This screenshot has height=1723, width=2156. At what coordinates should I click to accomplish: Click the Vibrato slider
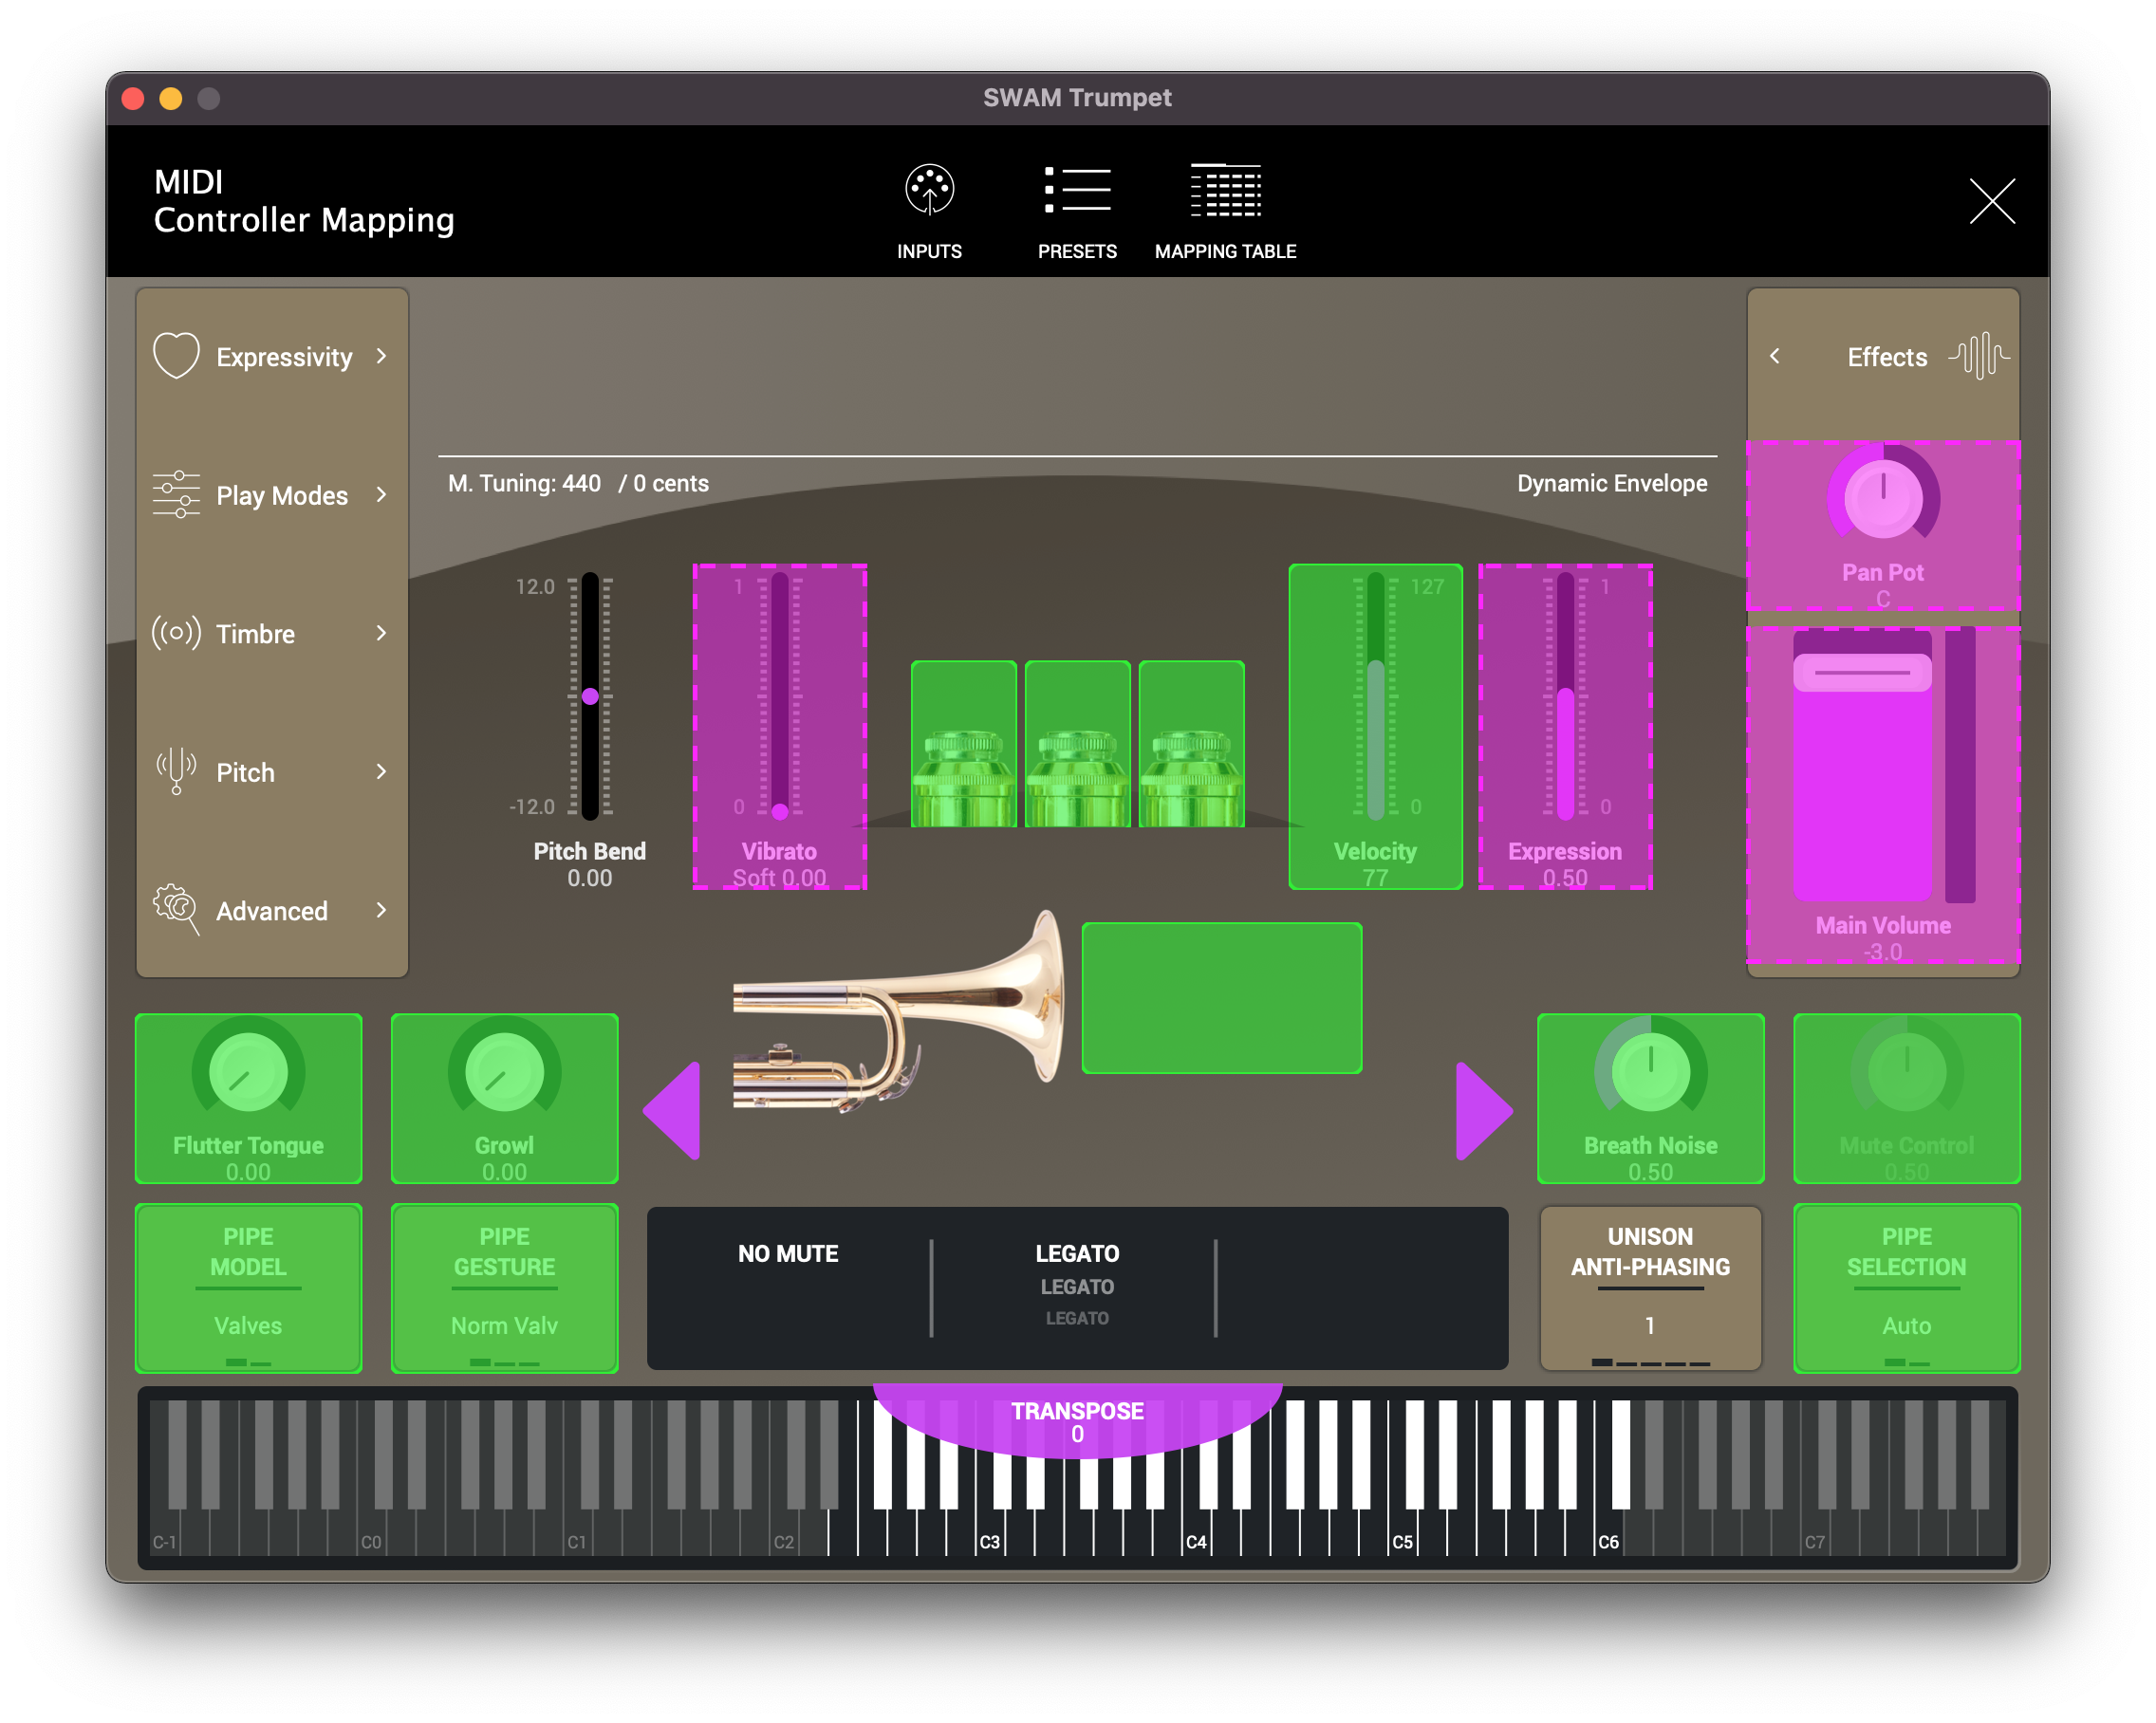point(779,697)
